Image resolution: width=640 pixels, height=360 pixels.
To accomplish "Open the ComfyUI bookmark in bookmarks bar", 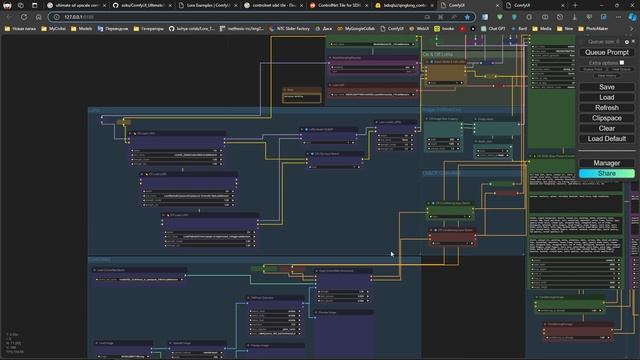I will pos(392,29).
